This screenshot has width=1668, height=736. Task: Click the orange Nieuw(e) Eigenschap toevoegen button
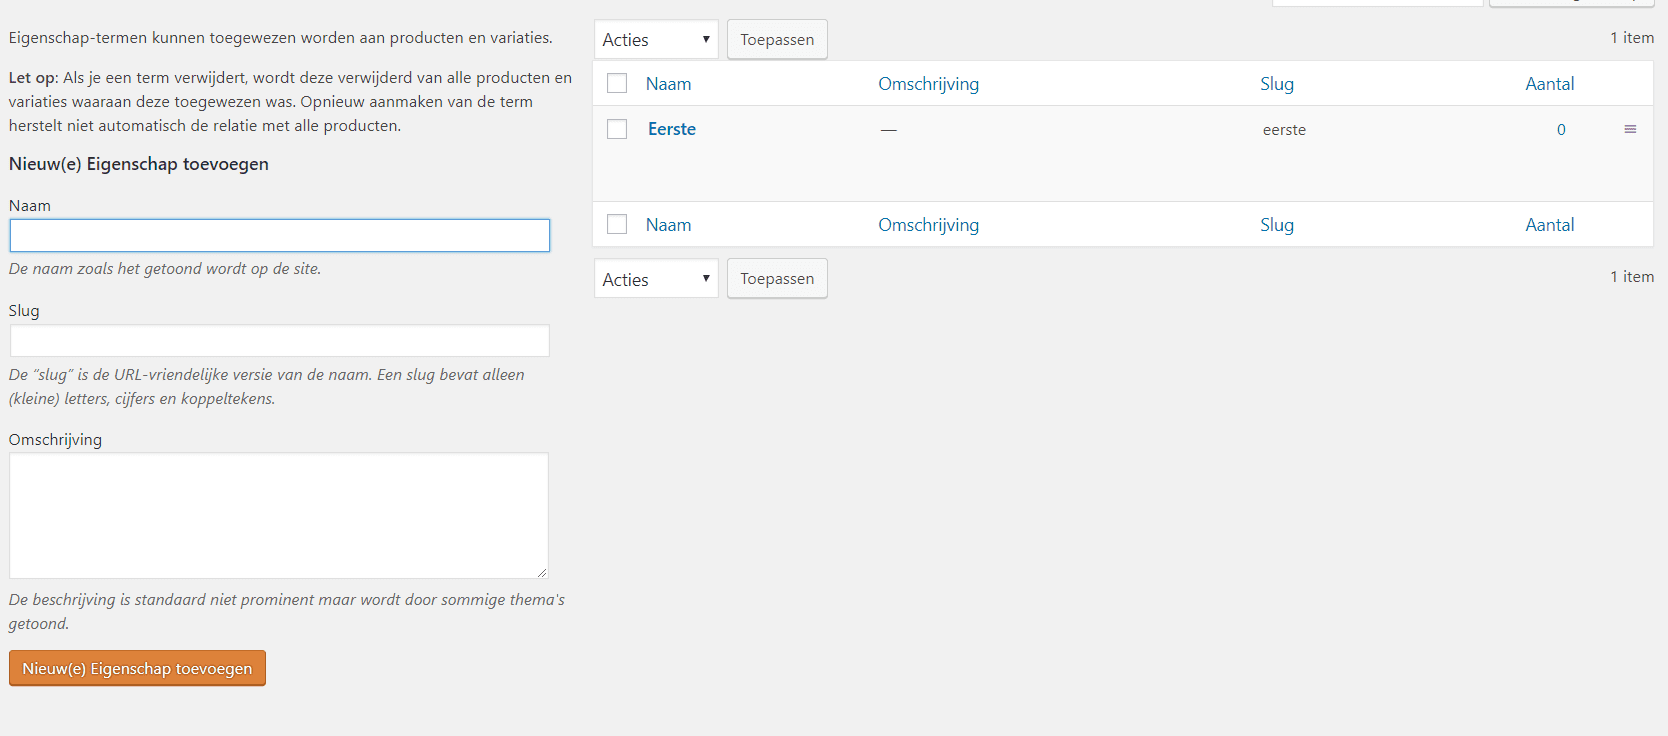coord(137,668)
